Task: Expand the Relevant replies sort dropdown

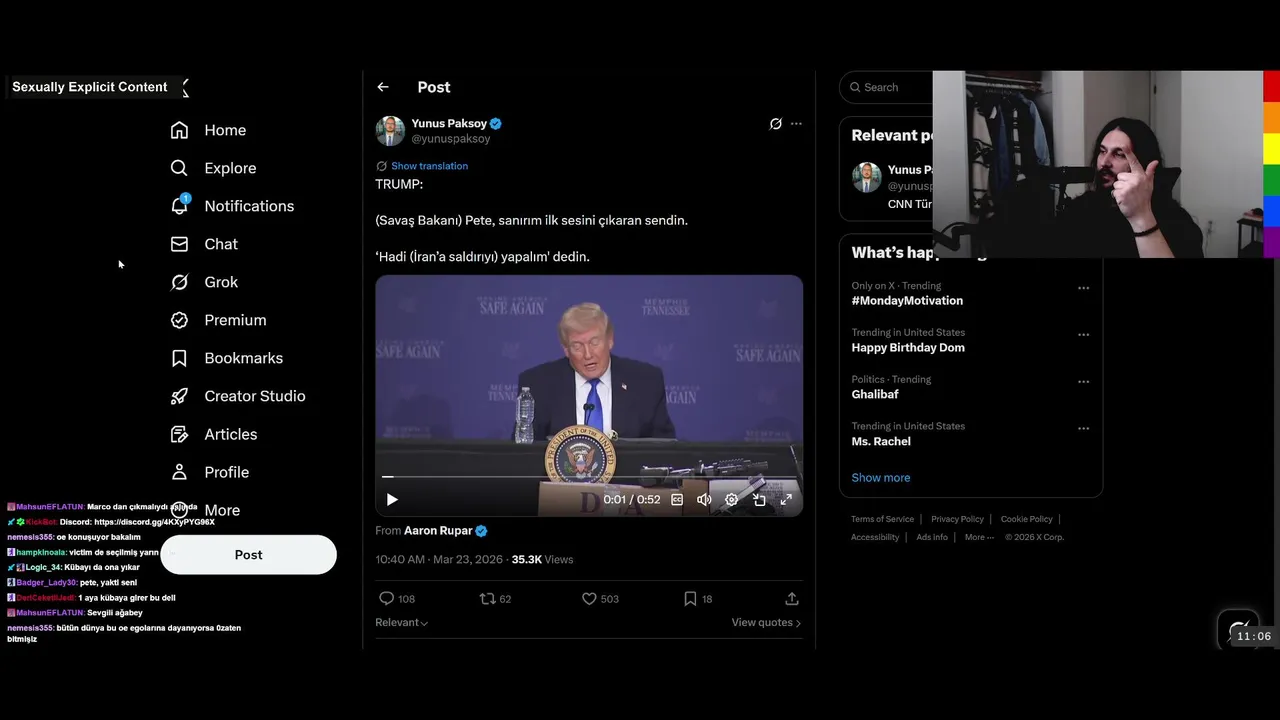Action: [402, 622]
